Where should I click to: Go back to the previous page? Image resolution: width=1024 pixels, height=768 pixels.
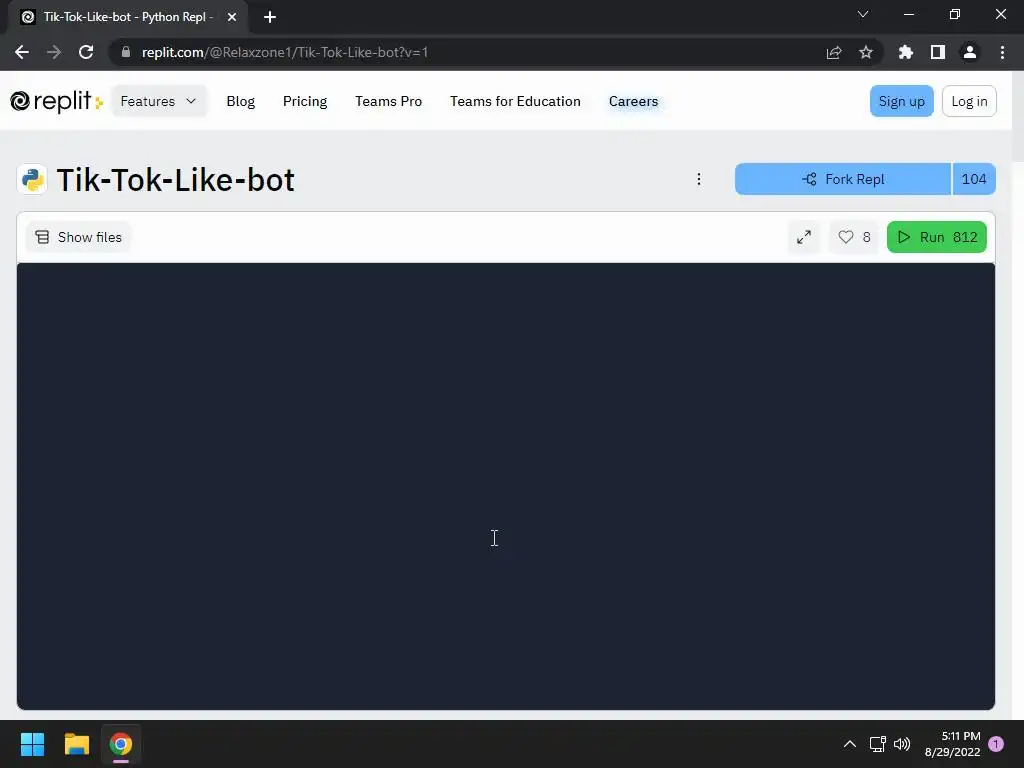point(22,52)
